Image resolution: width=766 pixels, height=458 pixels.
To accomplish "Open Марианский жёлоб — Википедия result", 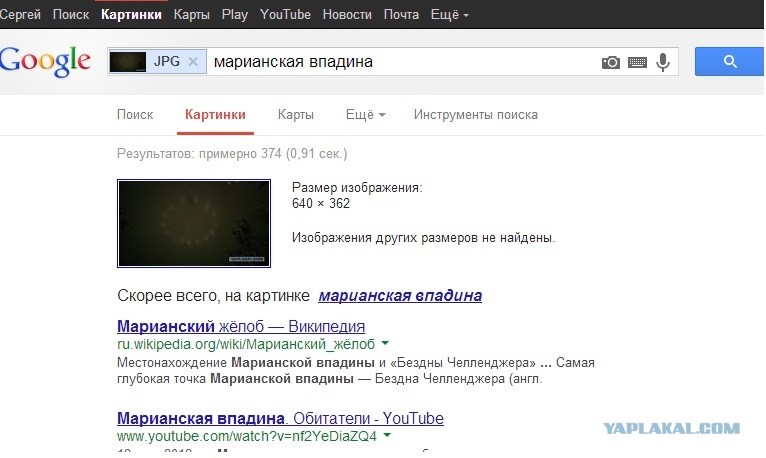I will [x=241, y=326].
